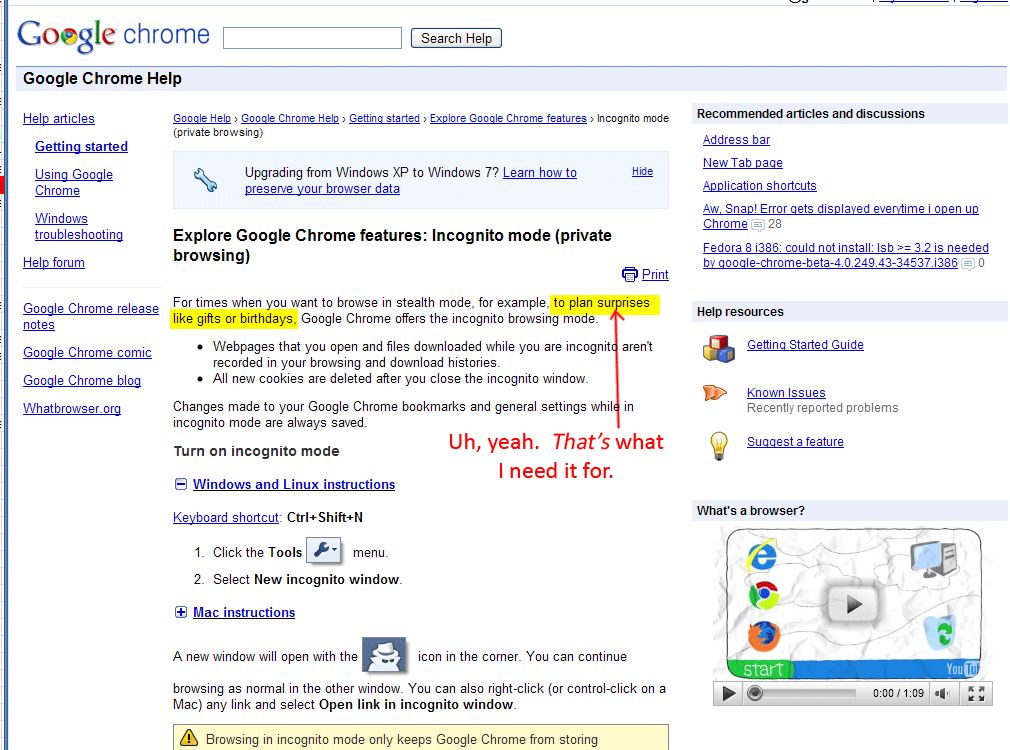Focus the help search input field
The image size is (1010, 750).
click(x=312, y=38)
